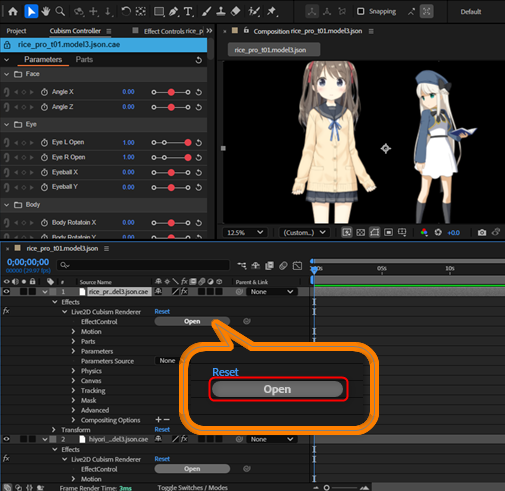
Task: Reset the Eye L Open parameter
Action: pos(199,143)
